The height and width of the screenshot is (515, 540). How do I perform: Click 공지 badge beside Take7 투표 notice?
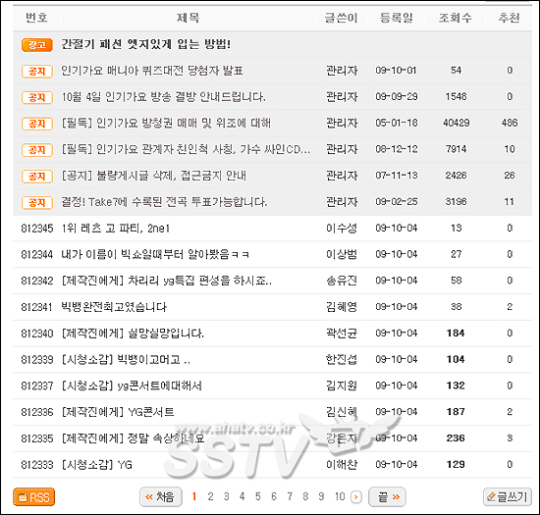[37, 203]
